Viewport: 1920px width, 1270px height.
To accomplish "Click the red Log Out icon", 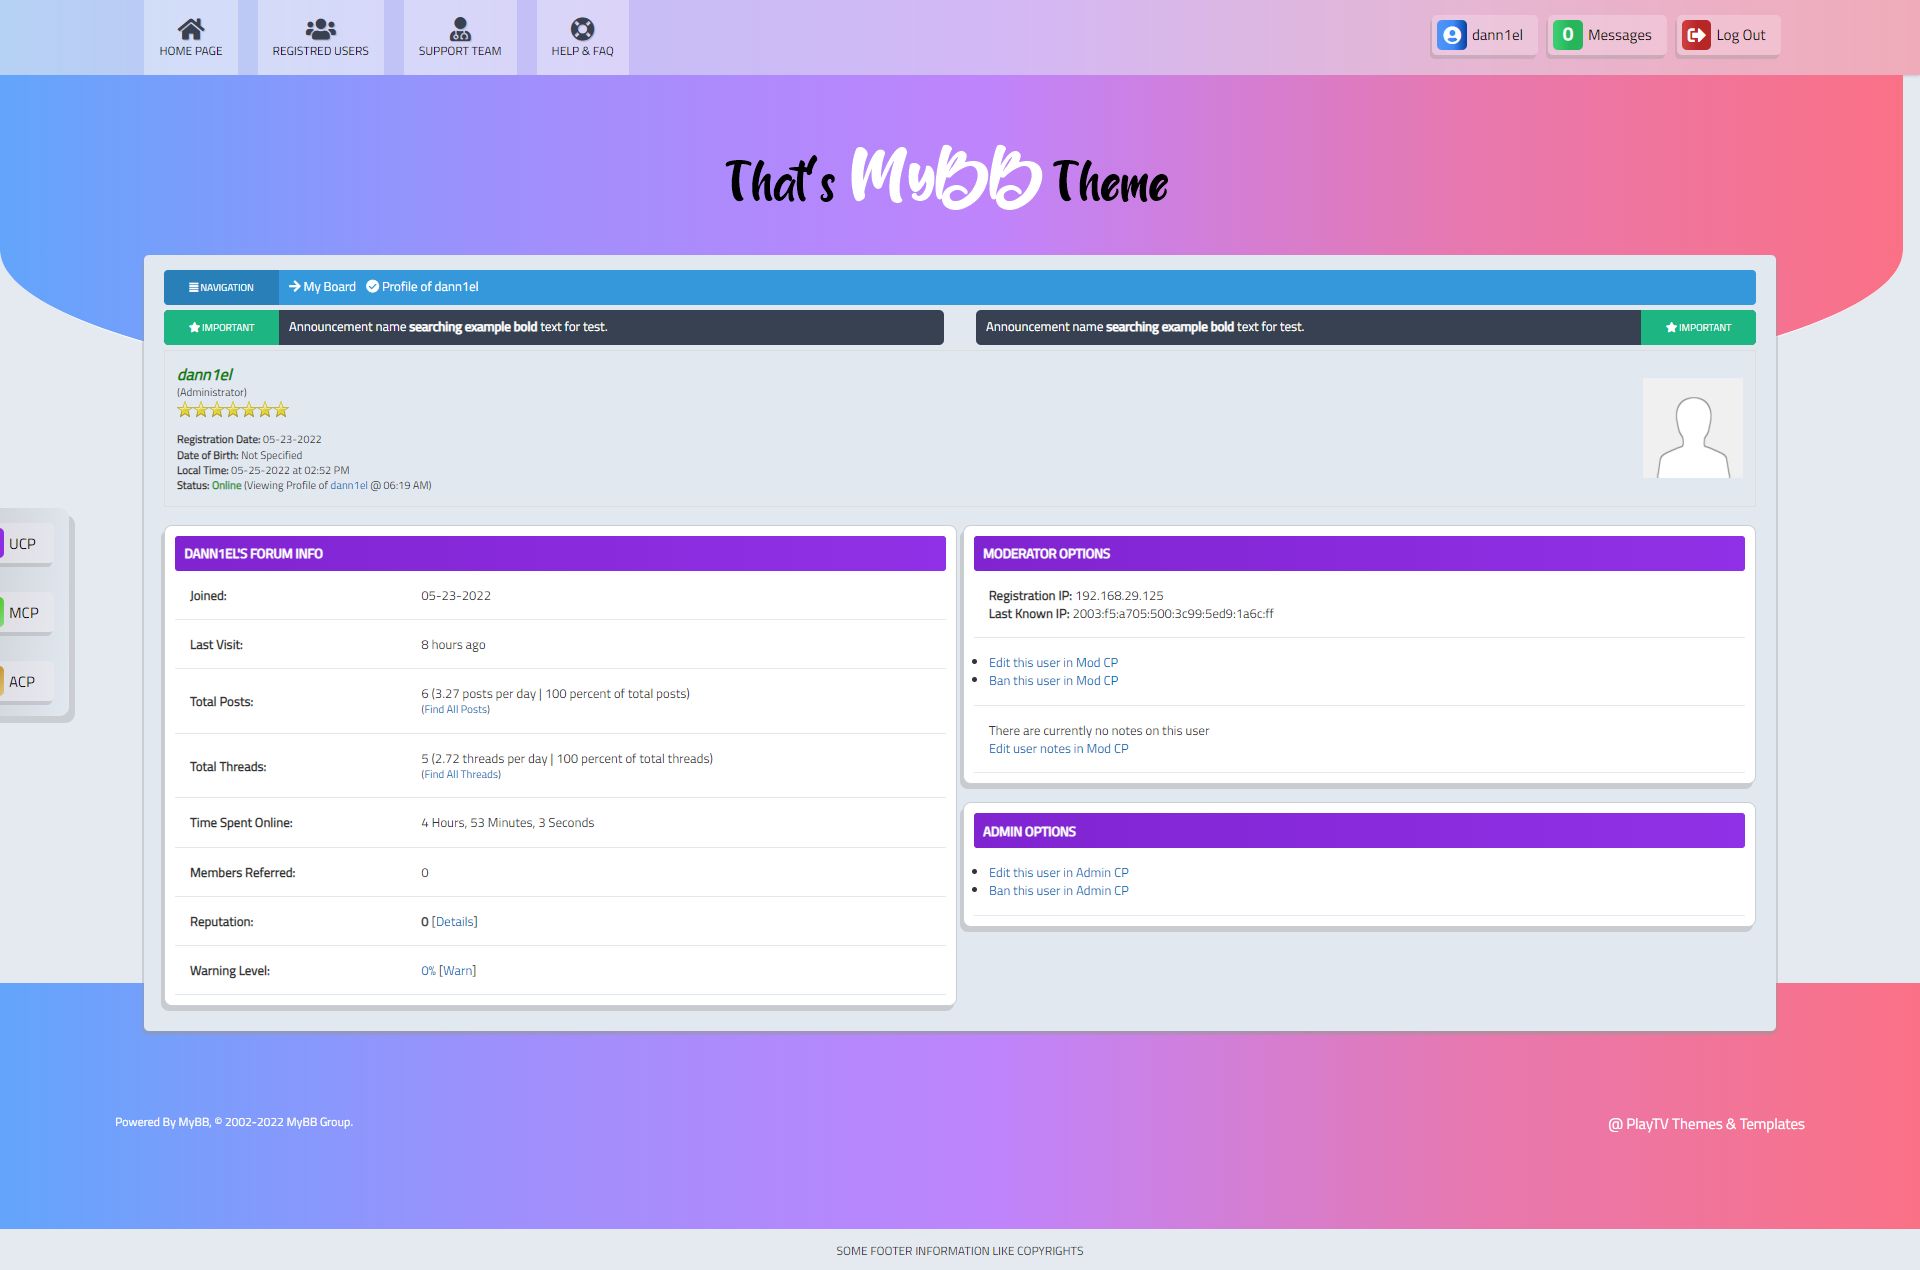I will click(1696, 35).
